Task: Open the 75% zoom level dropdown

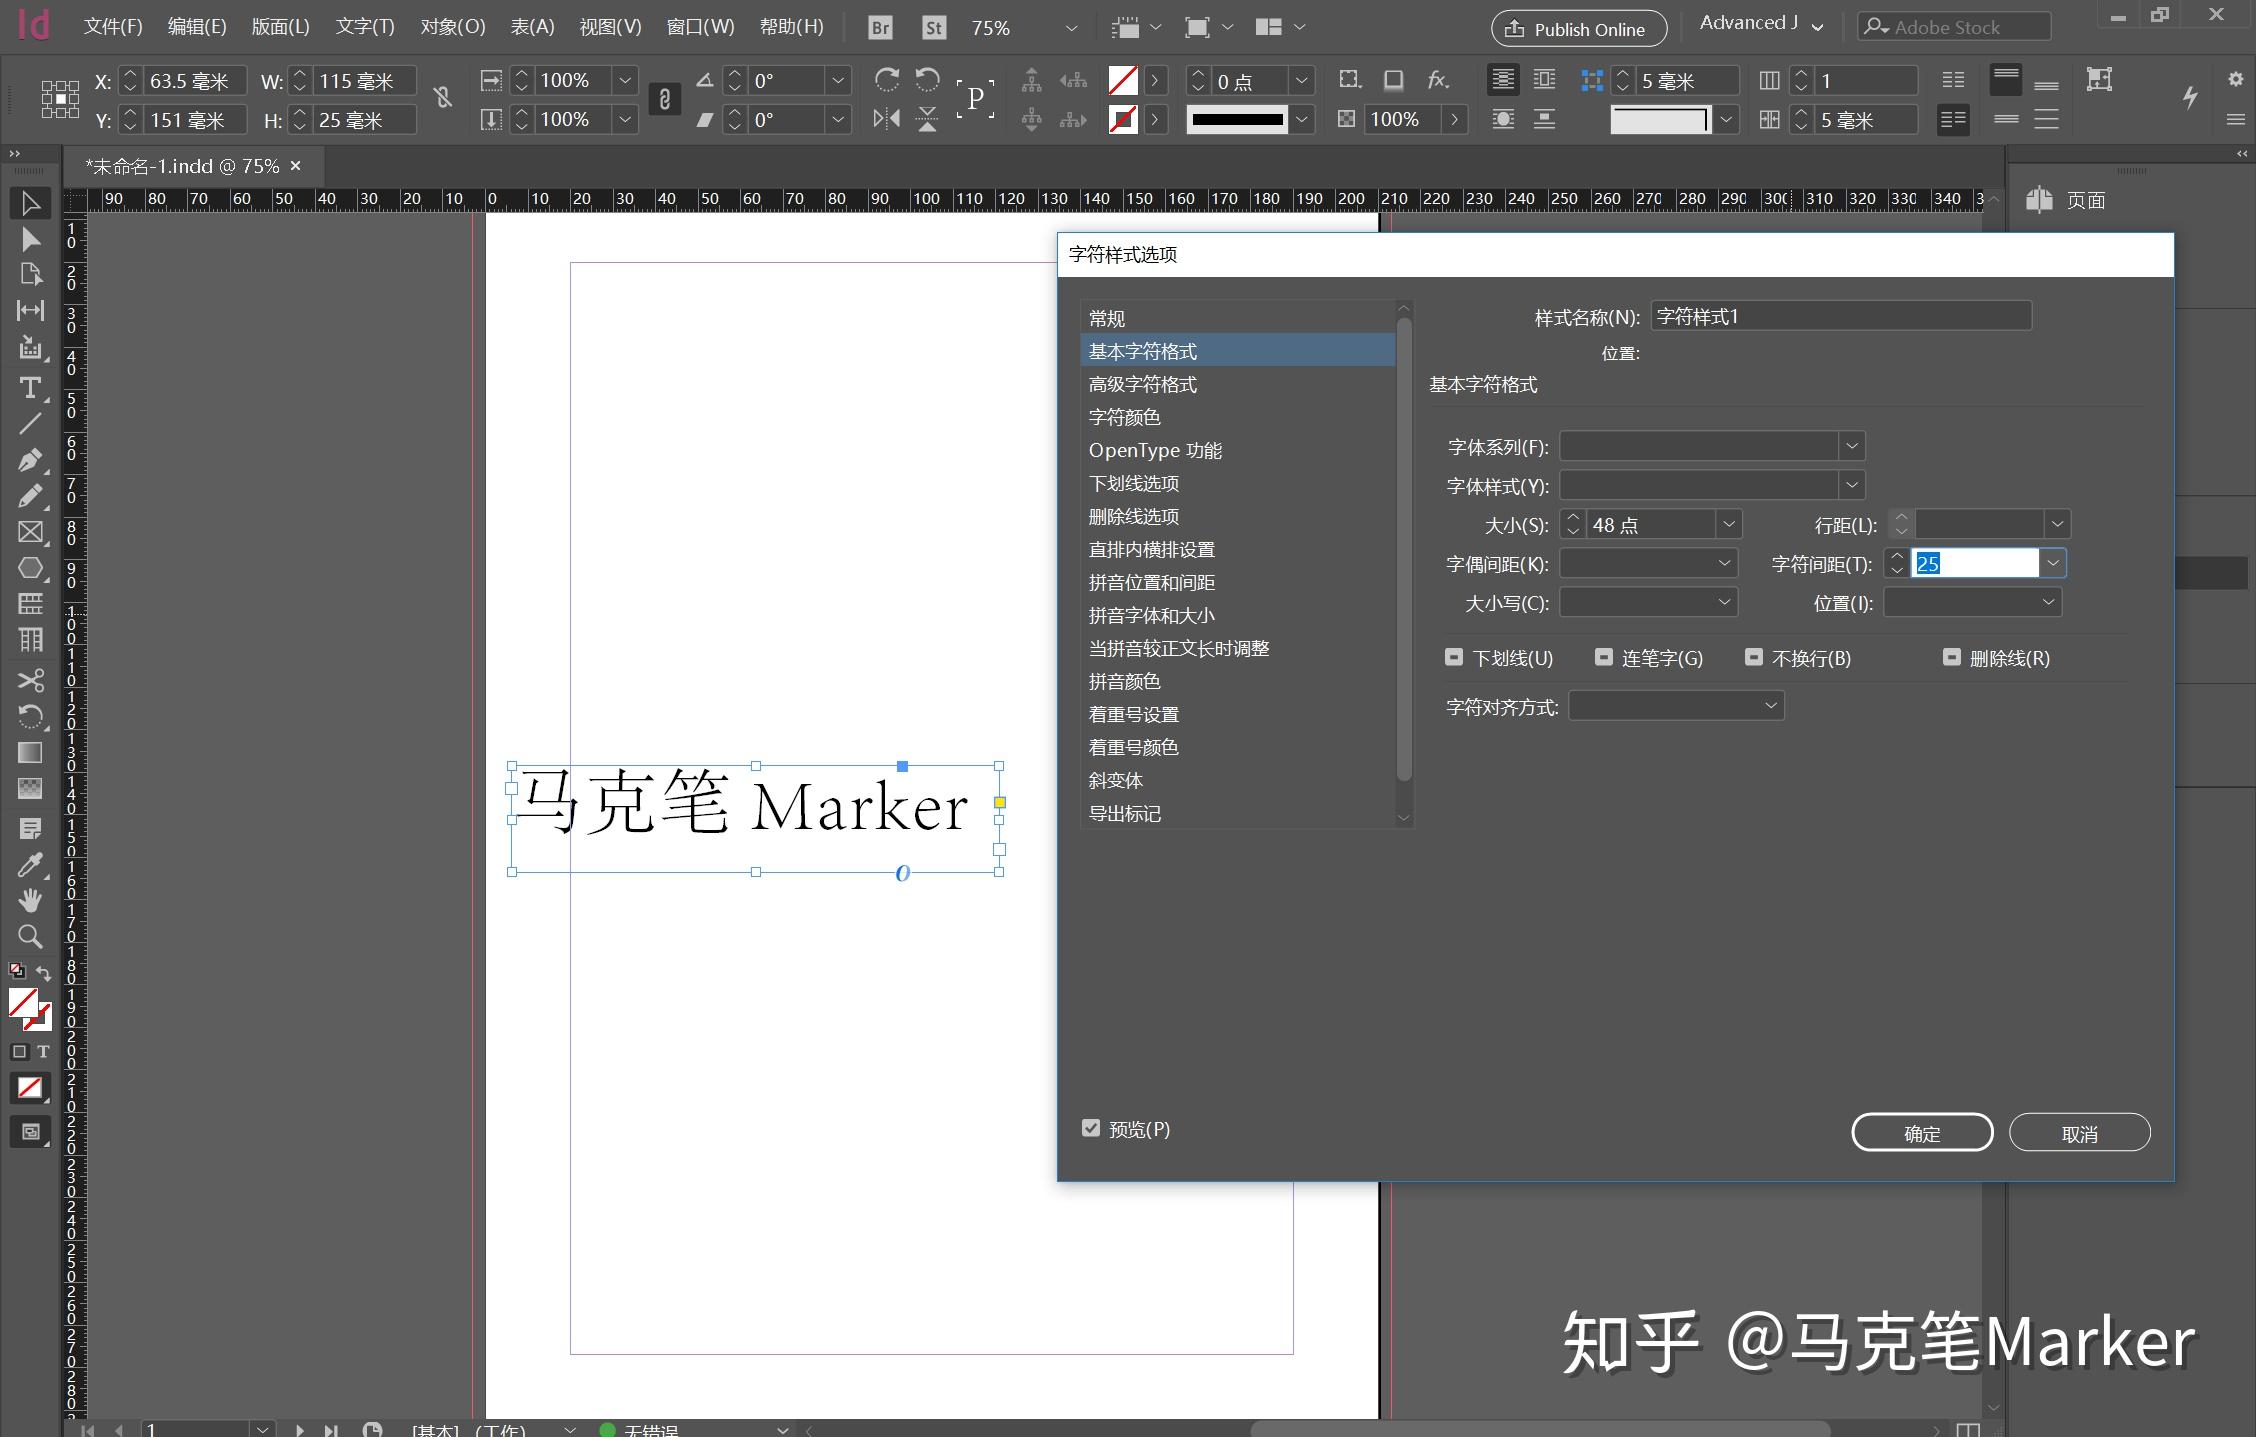Action: pos(1070,27)
